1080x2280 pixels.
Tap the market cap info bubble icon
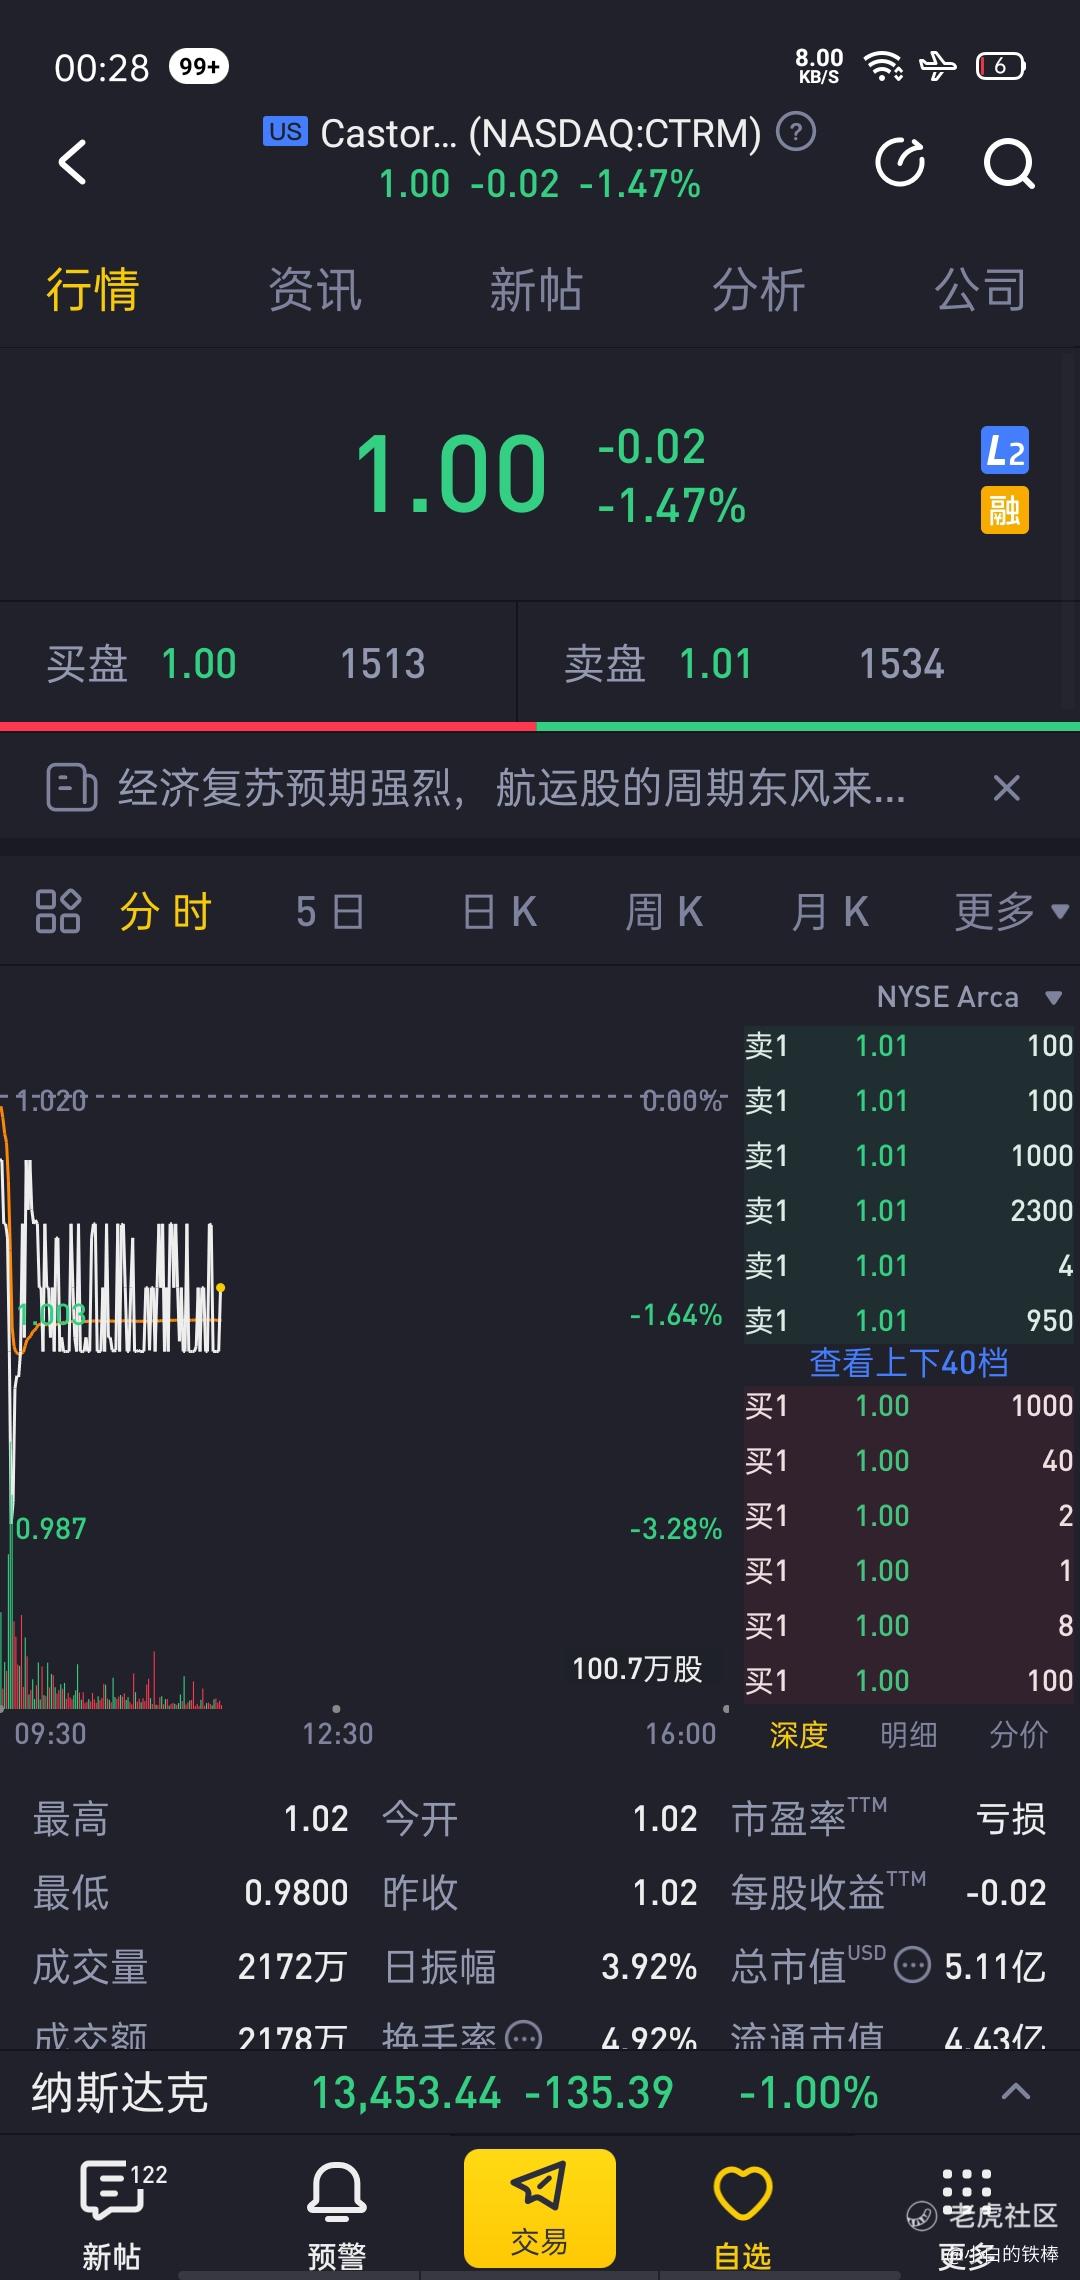point(912,1966)
